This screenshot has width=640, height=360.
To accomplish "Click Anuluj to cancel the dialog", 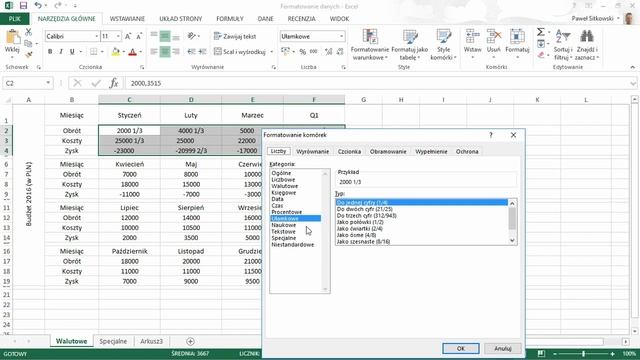I will [x=502, y=349].
